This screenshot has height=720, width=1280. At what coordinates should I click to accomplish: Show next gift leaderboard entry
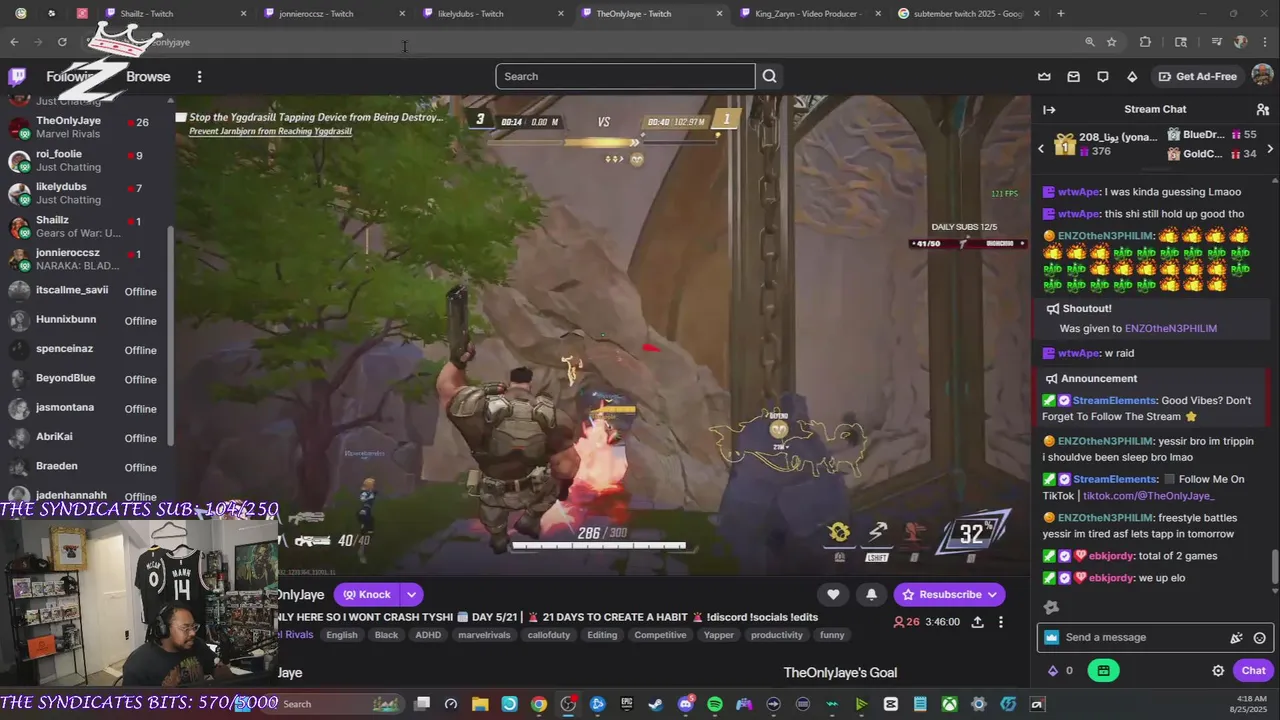(1270, 149)
